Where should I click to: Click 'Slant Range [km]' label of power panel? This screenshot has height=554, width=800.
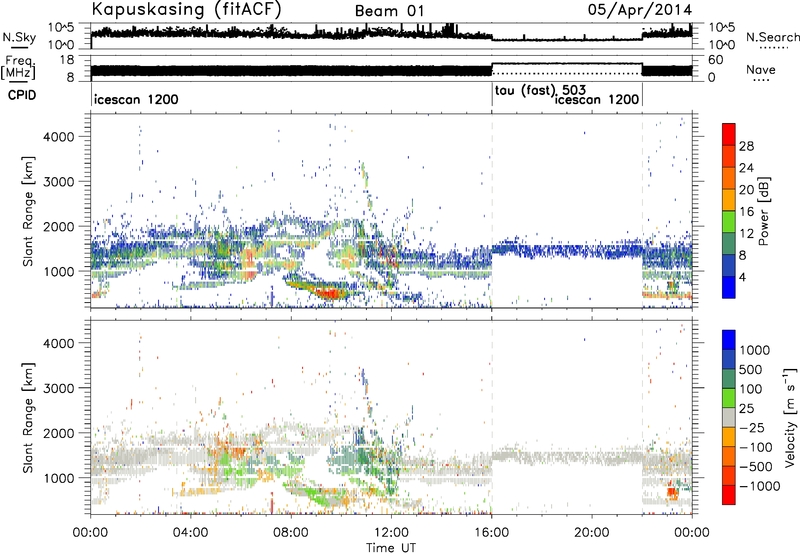click(29, 211)
